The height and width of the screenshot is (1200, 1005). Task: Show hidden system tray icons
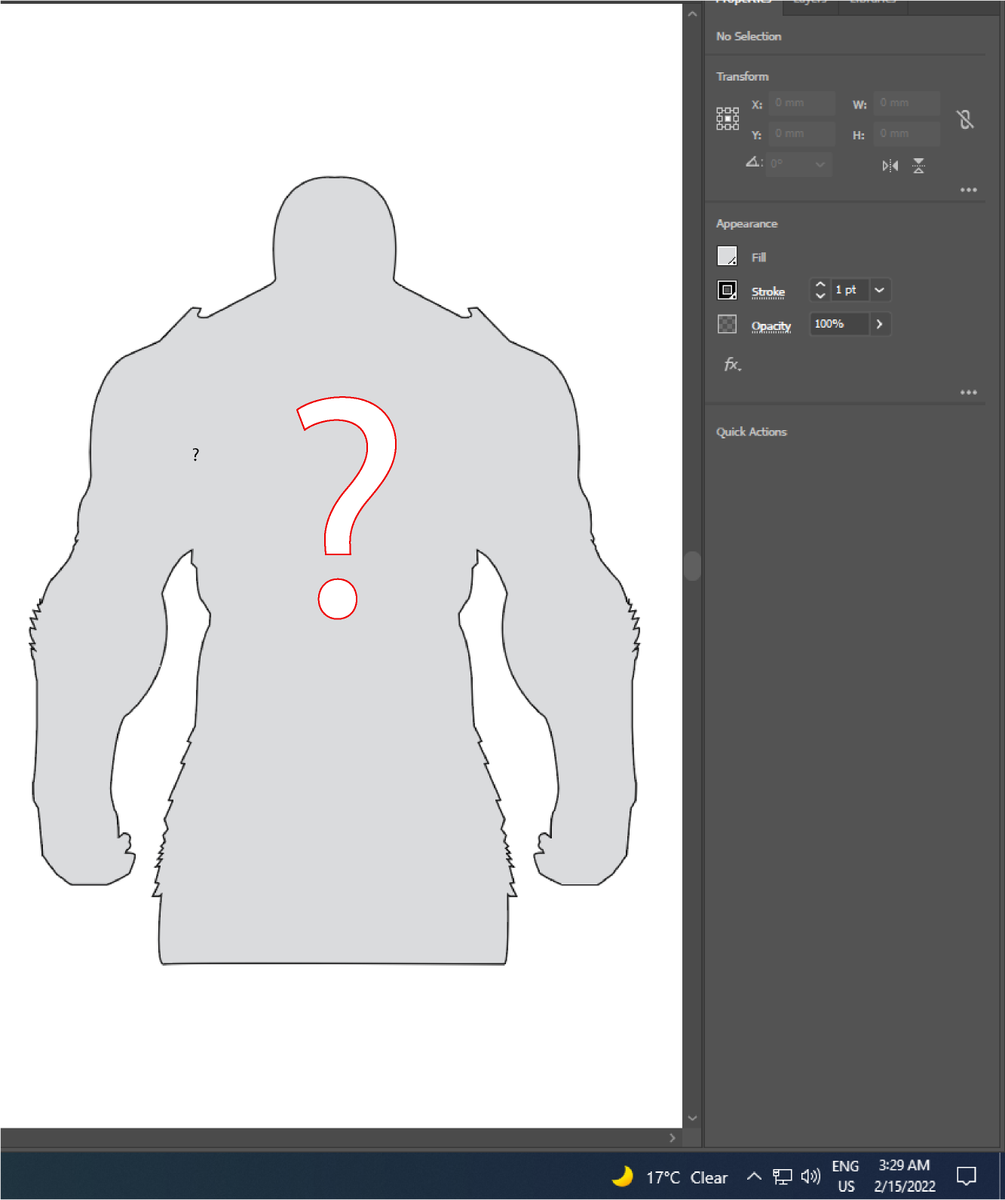[755, 1176]
